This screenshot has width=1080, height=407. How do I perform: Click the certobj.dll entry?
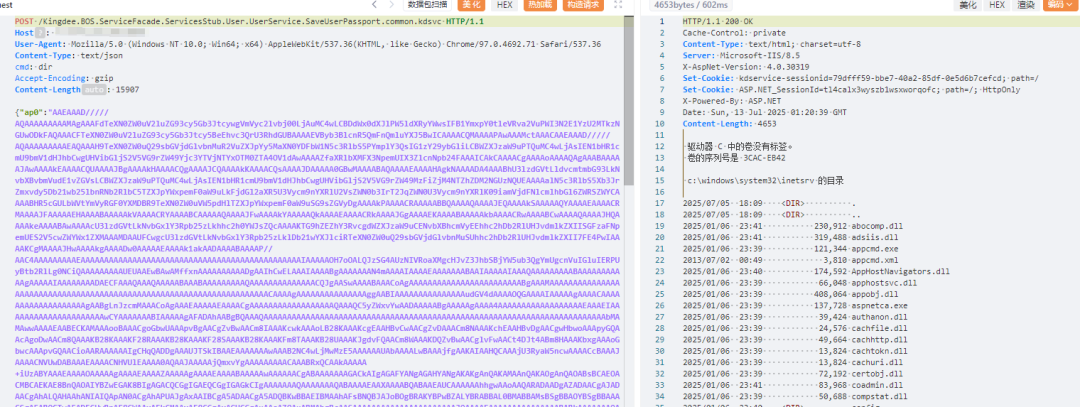tap(880, 374)
